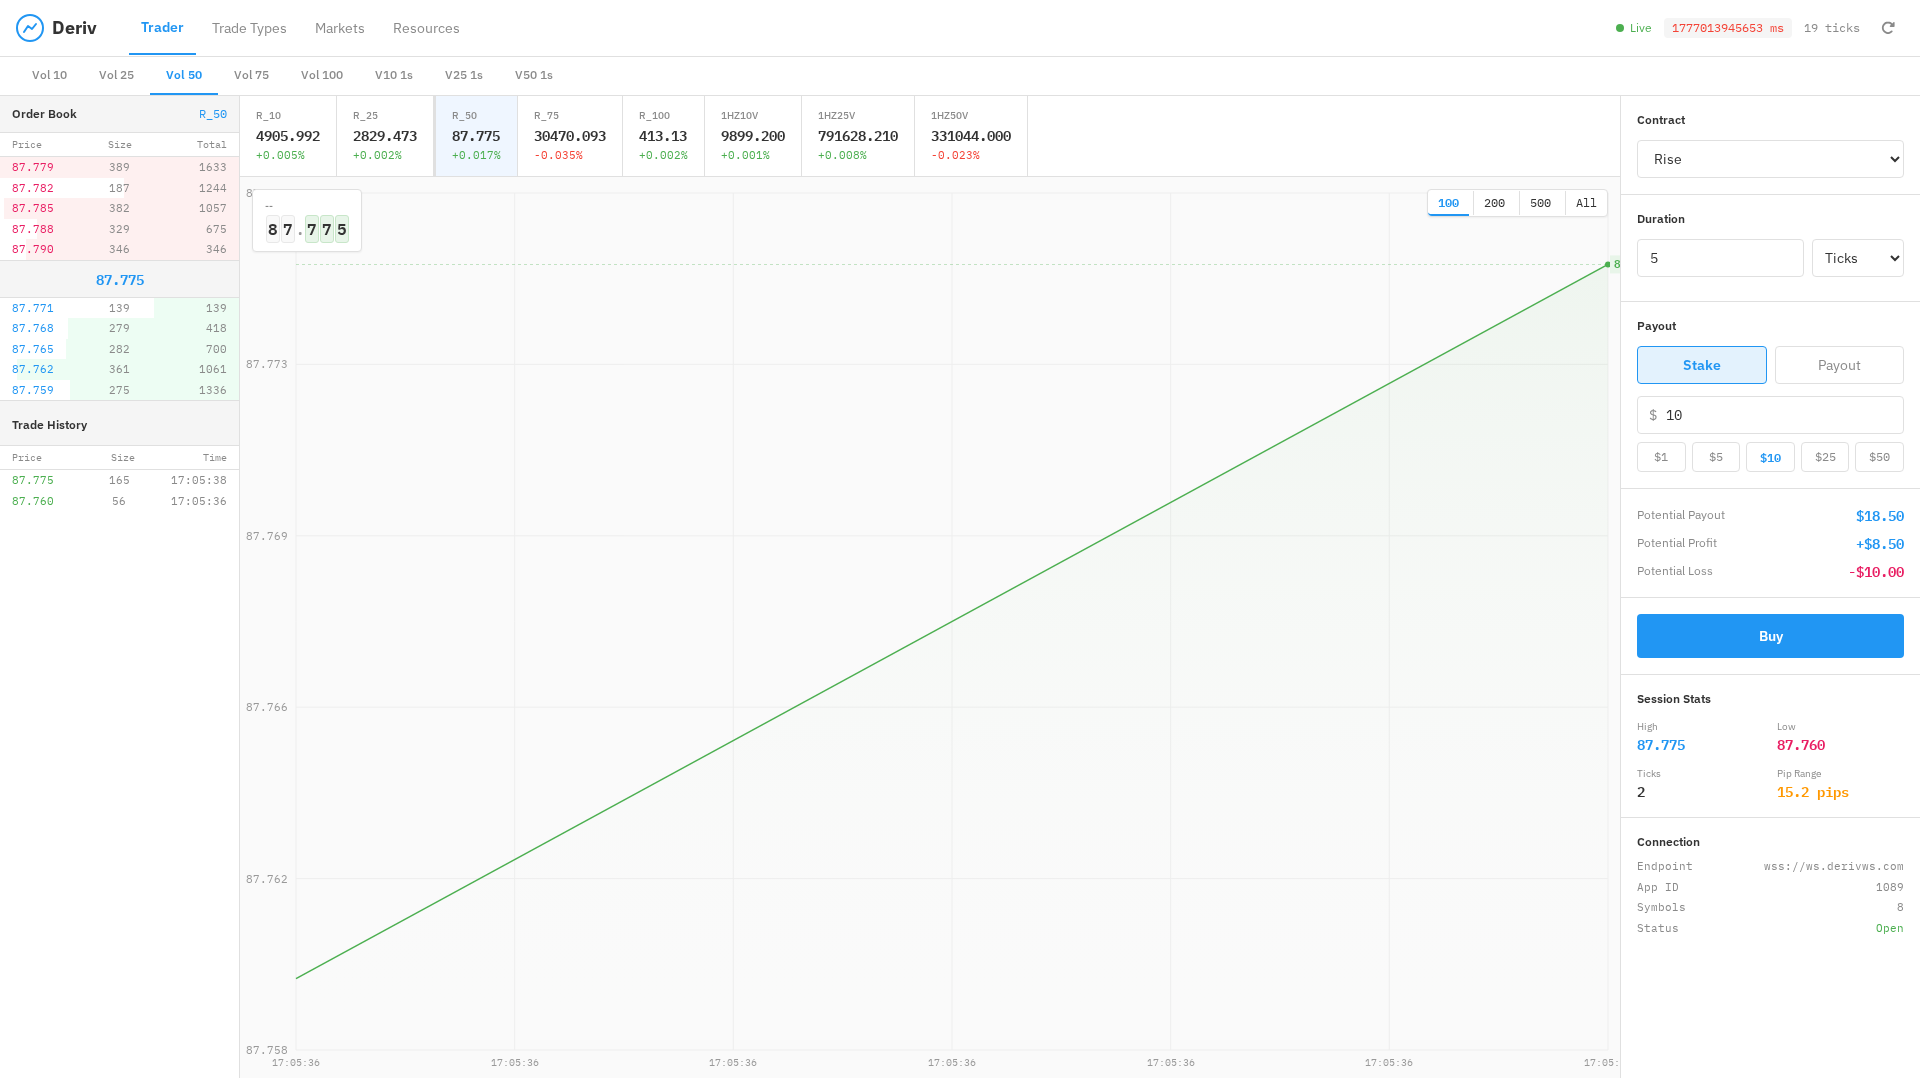Switch to the V10 1s tab

(x=394, y=75)
